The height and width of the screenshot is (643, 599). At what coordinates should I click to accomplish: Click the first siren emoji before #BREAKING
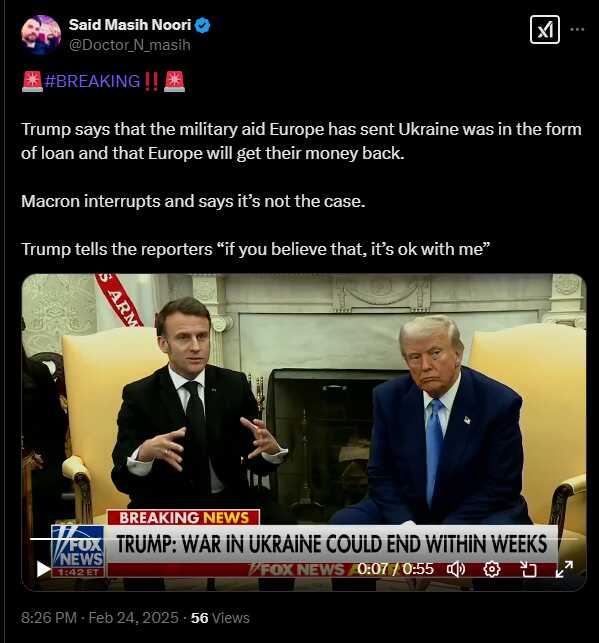[x=32, y=81]
